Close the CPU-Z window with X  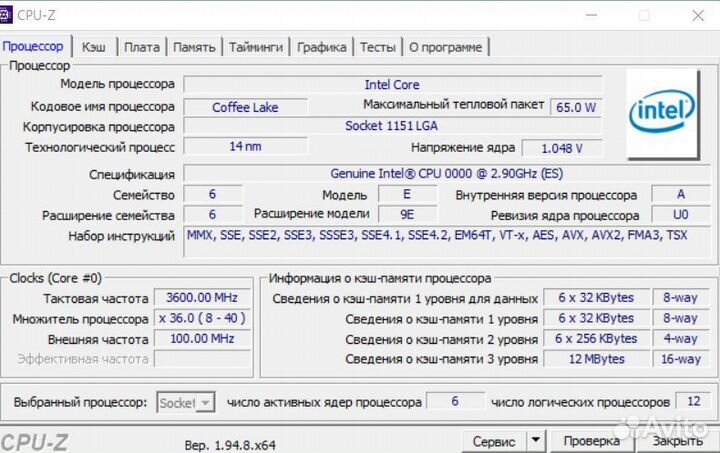tap(698, 15)
